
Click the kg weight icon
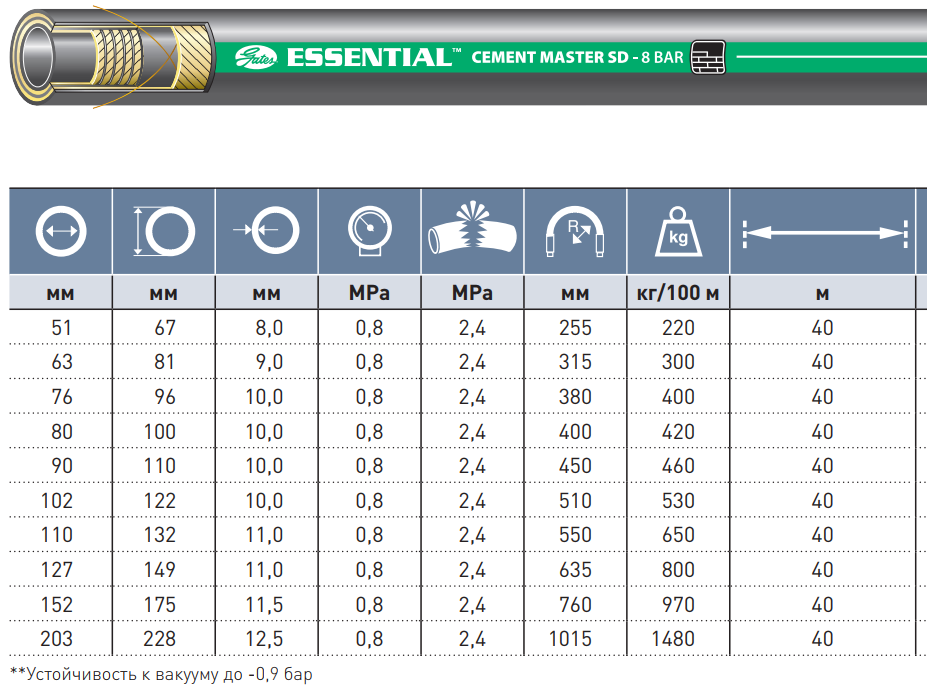pos(678,231)
